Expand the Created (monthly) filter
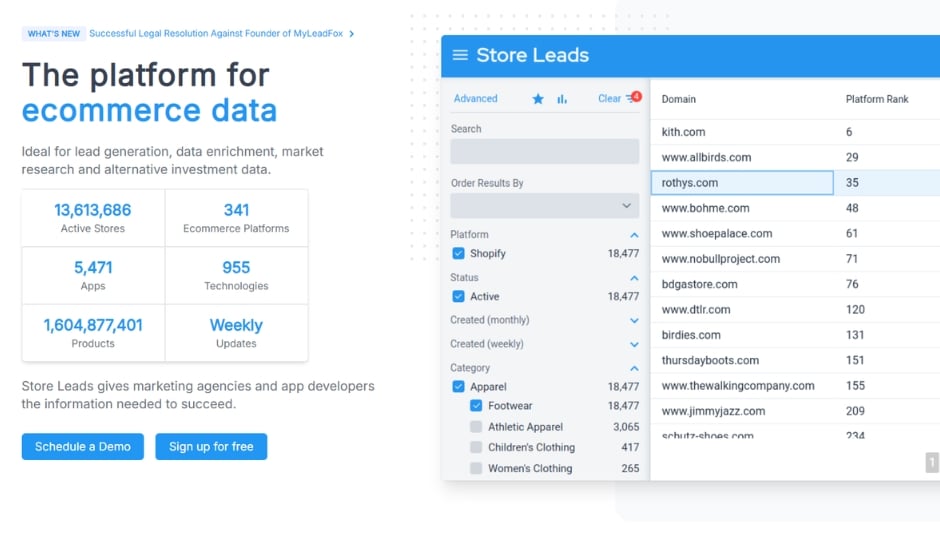 [634, 321]
